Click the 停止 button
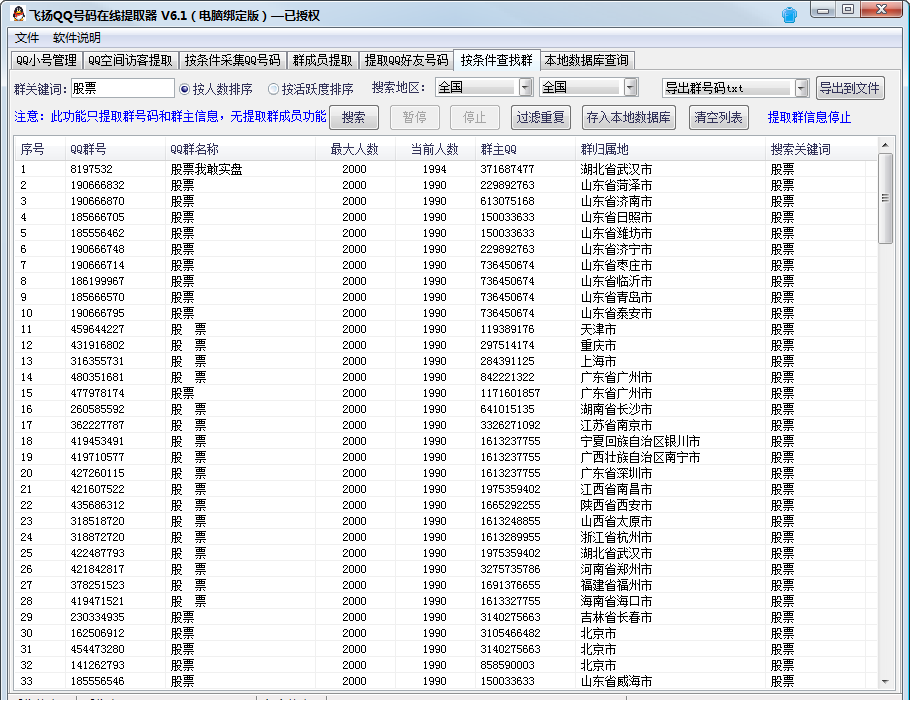The width and height of the screenshot is (910, 723). (x=474, y=117)
